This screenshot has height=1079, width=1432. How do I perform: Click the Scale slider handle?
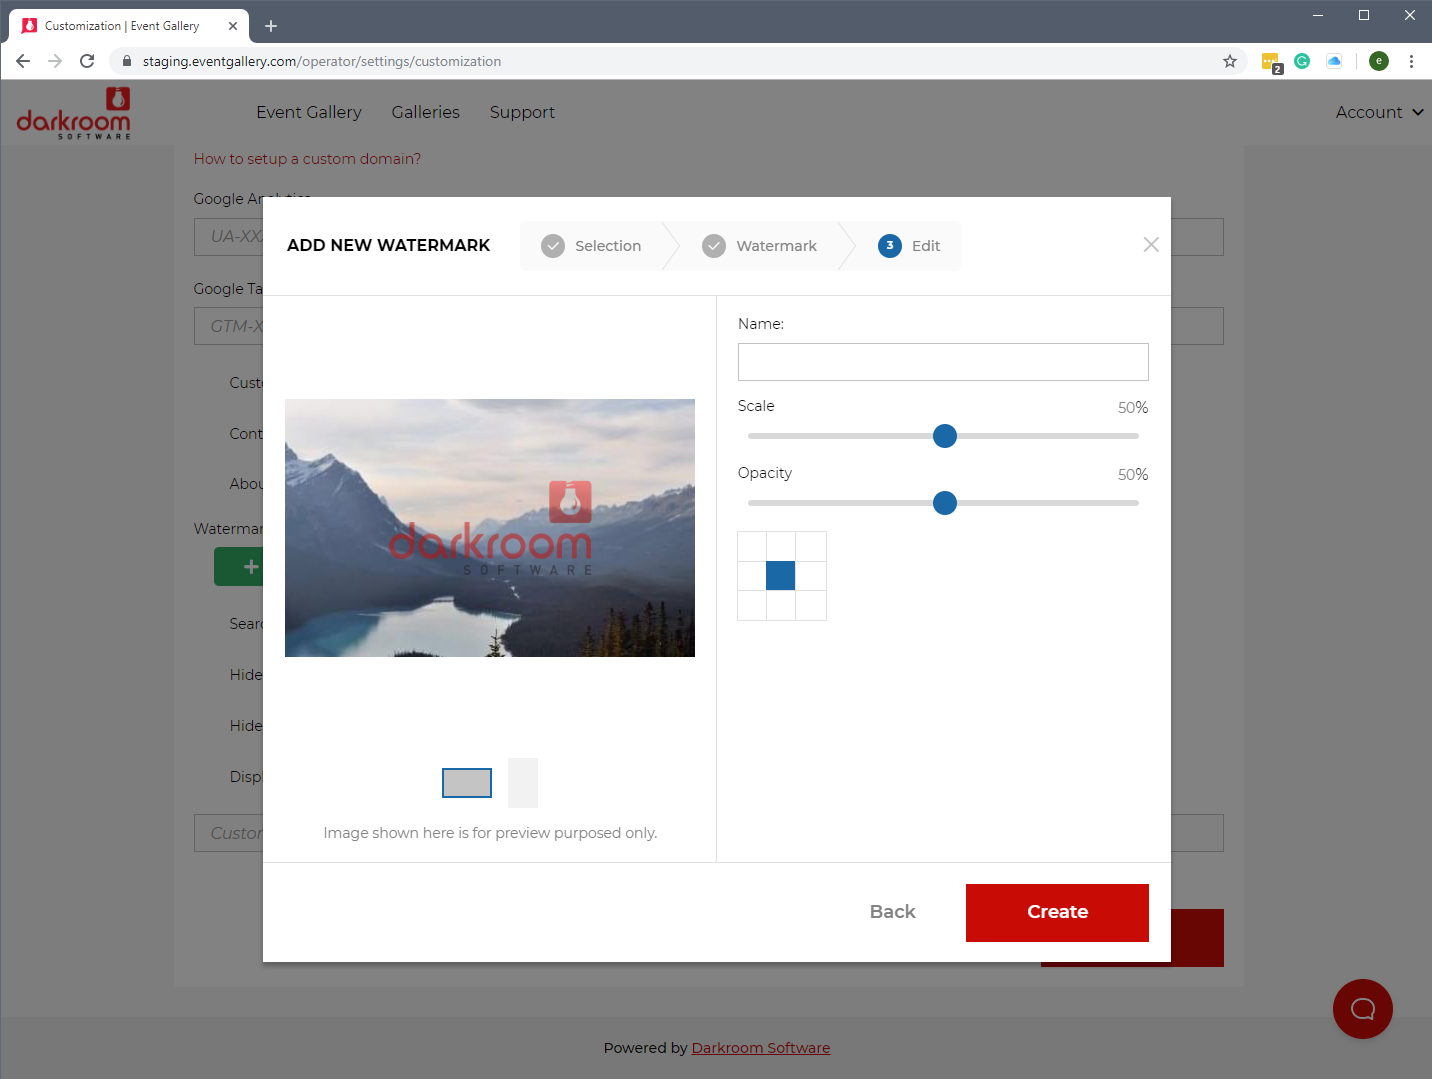pos(945,436)
